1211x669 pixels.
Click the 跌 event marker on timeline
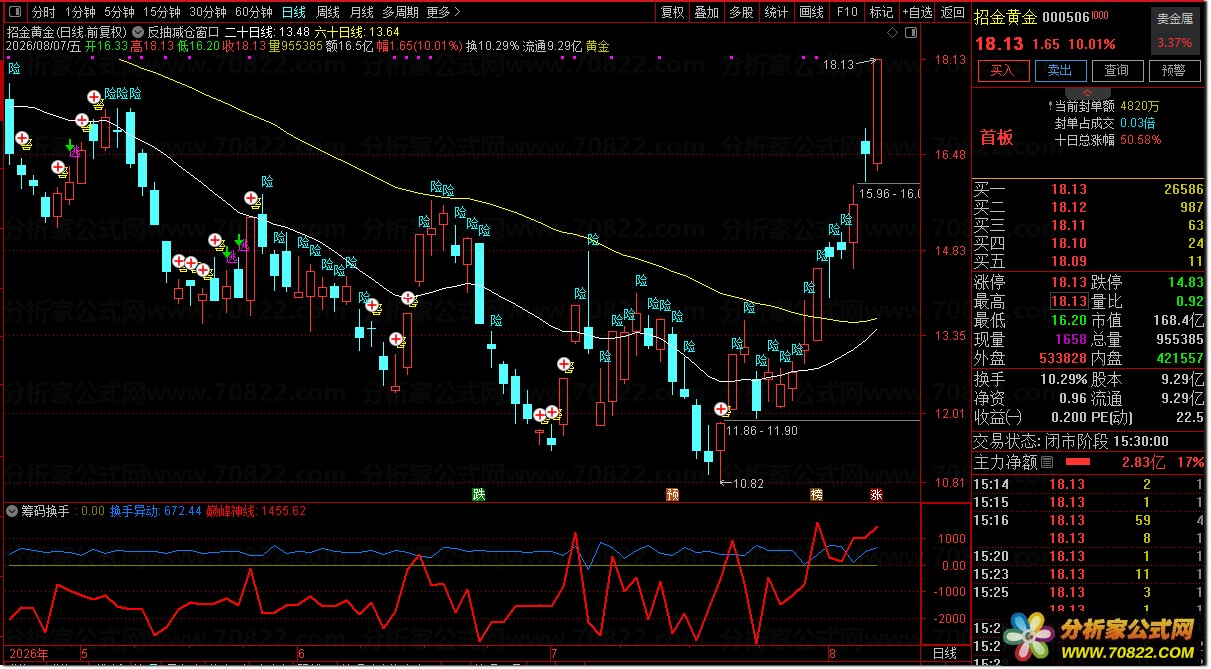pos(479,495)
